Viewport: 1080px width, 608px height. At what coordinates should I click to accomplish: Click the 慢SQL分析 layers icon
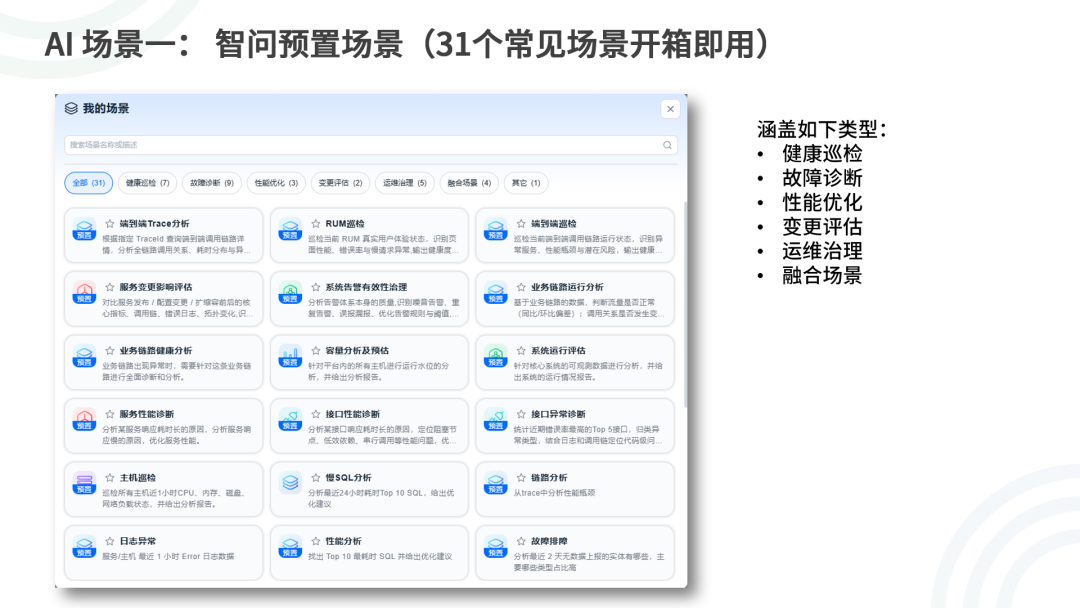pos(290,483)
